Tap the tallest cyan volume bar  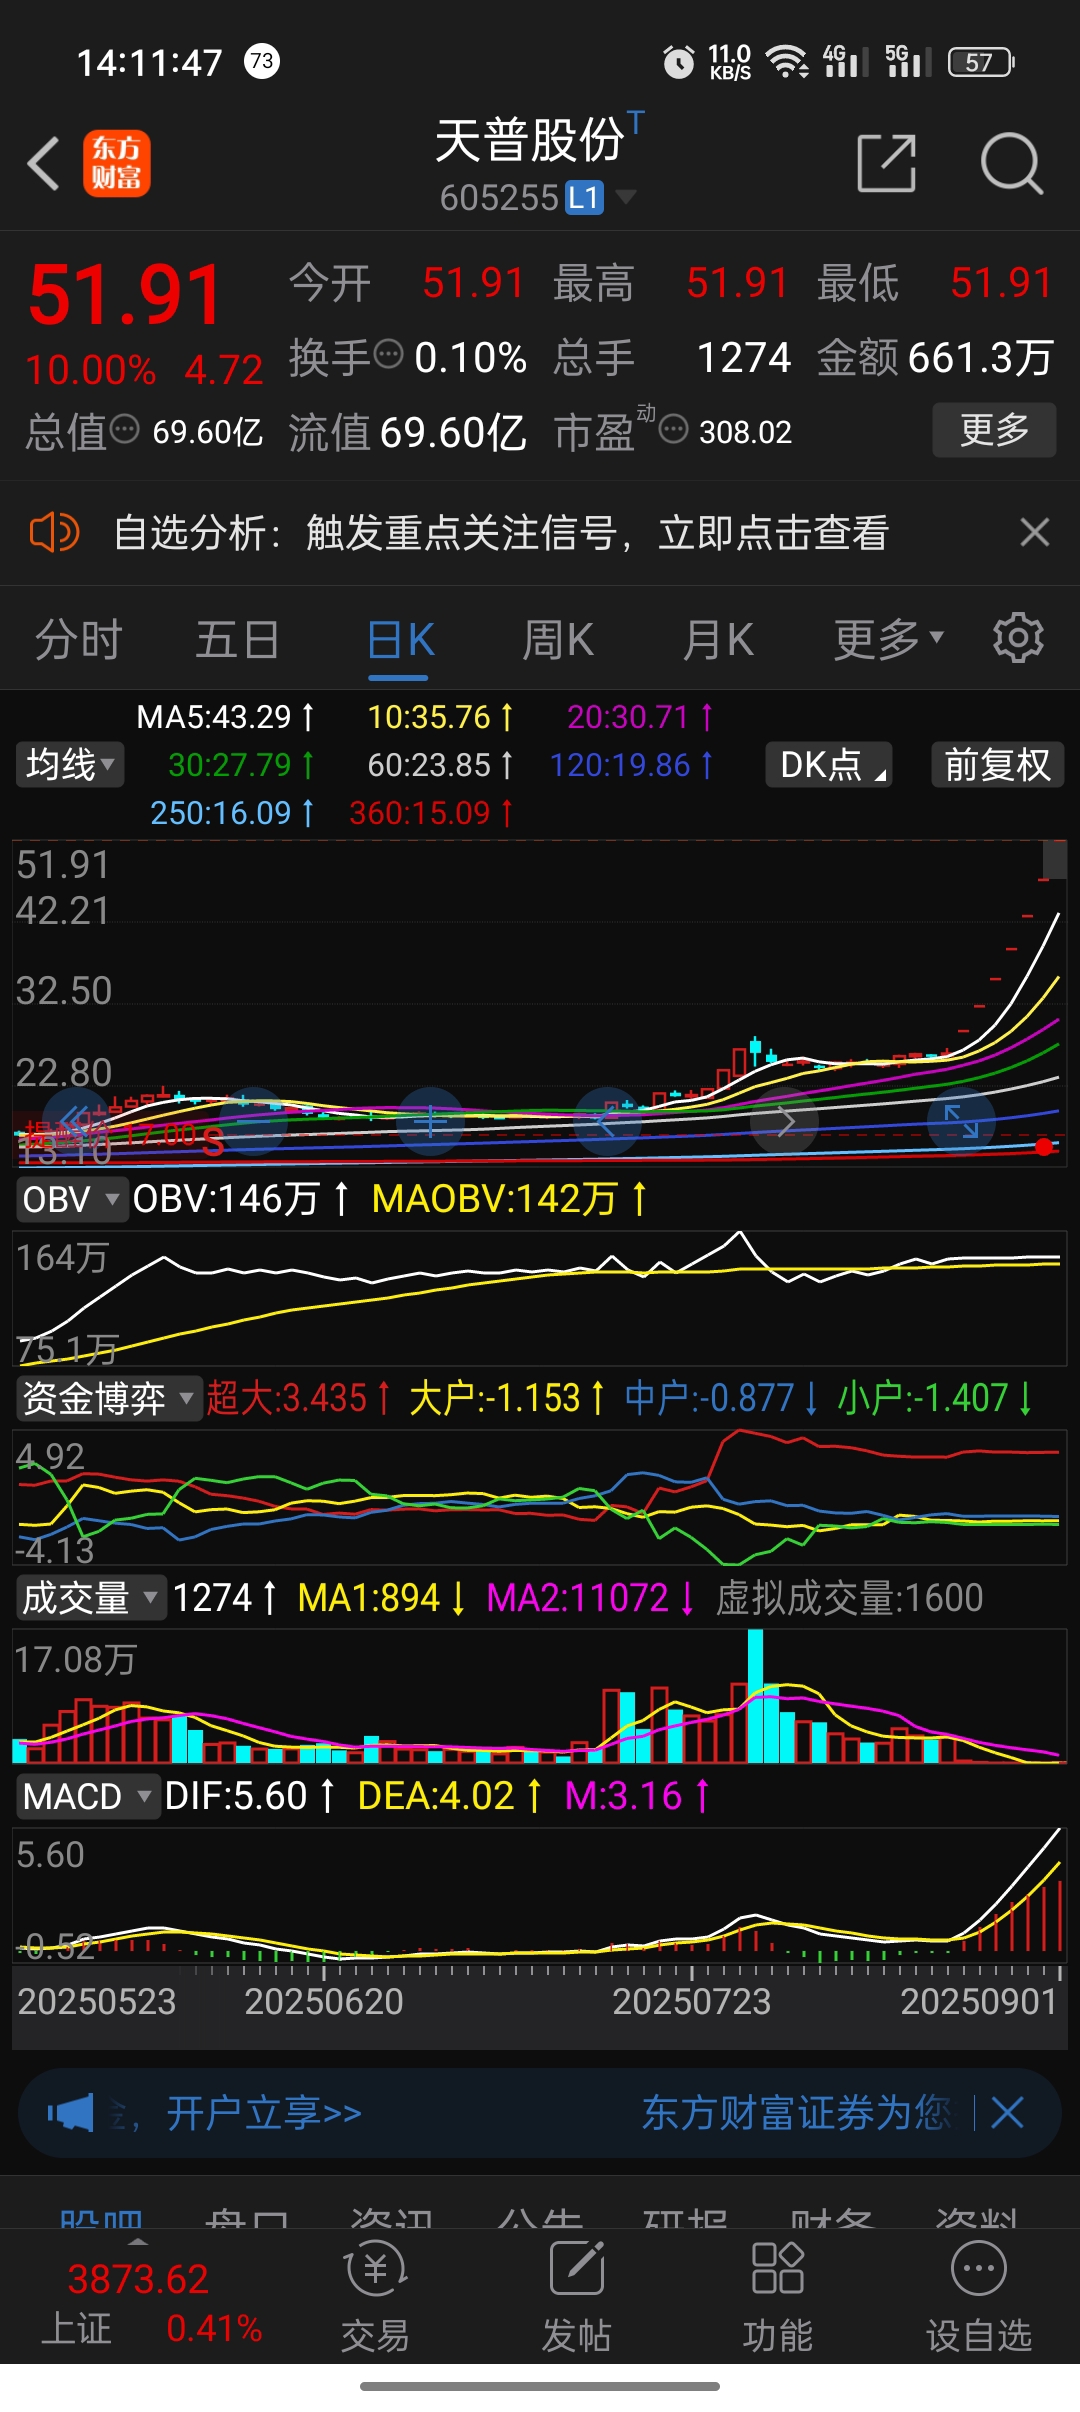756,1696
